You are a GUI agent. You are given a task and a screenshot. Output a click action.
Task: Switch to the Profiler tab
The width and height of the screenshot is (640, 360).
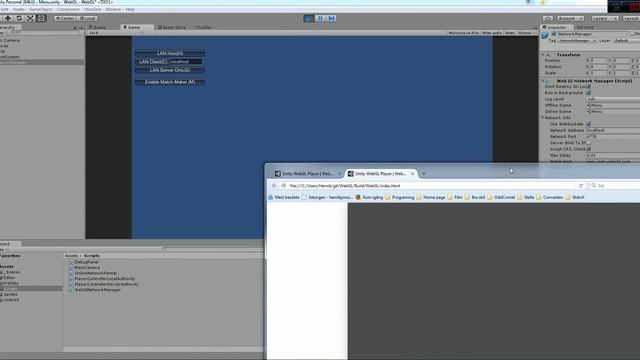click(203, 27)
